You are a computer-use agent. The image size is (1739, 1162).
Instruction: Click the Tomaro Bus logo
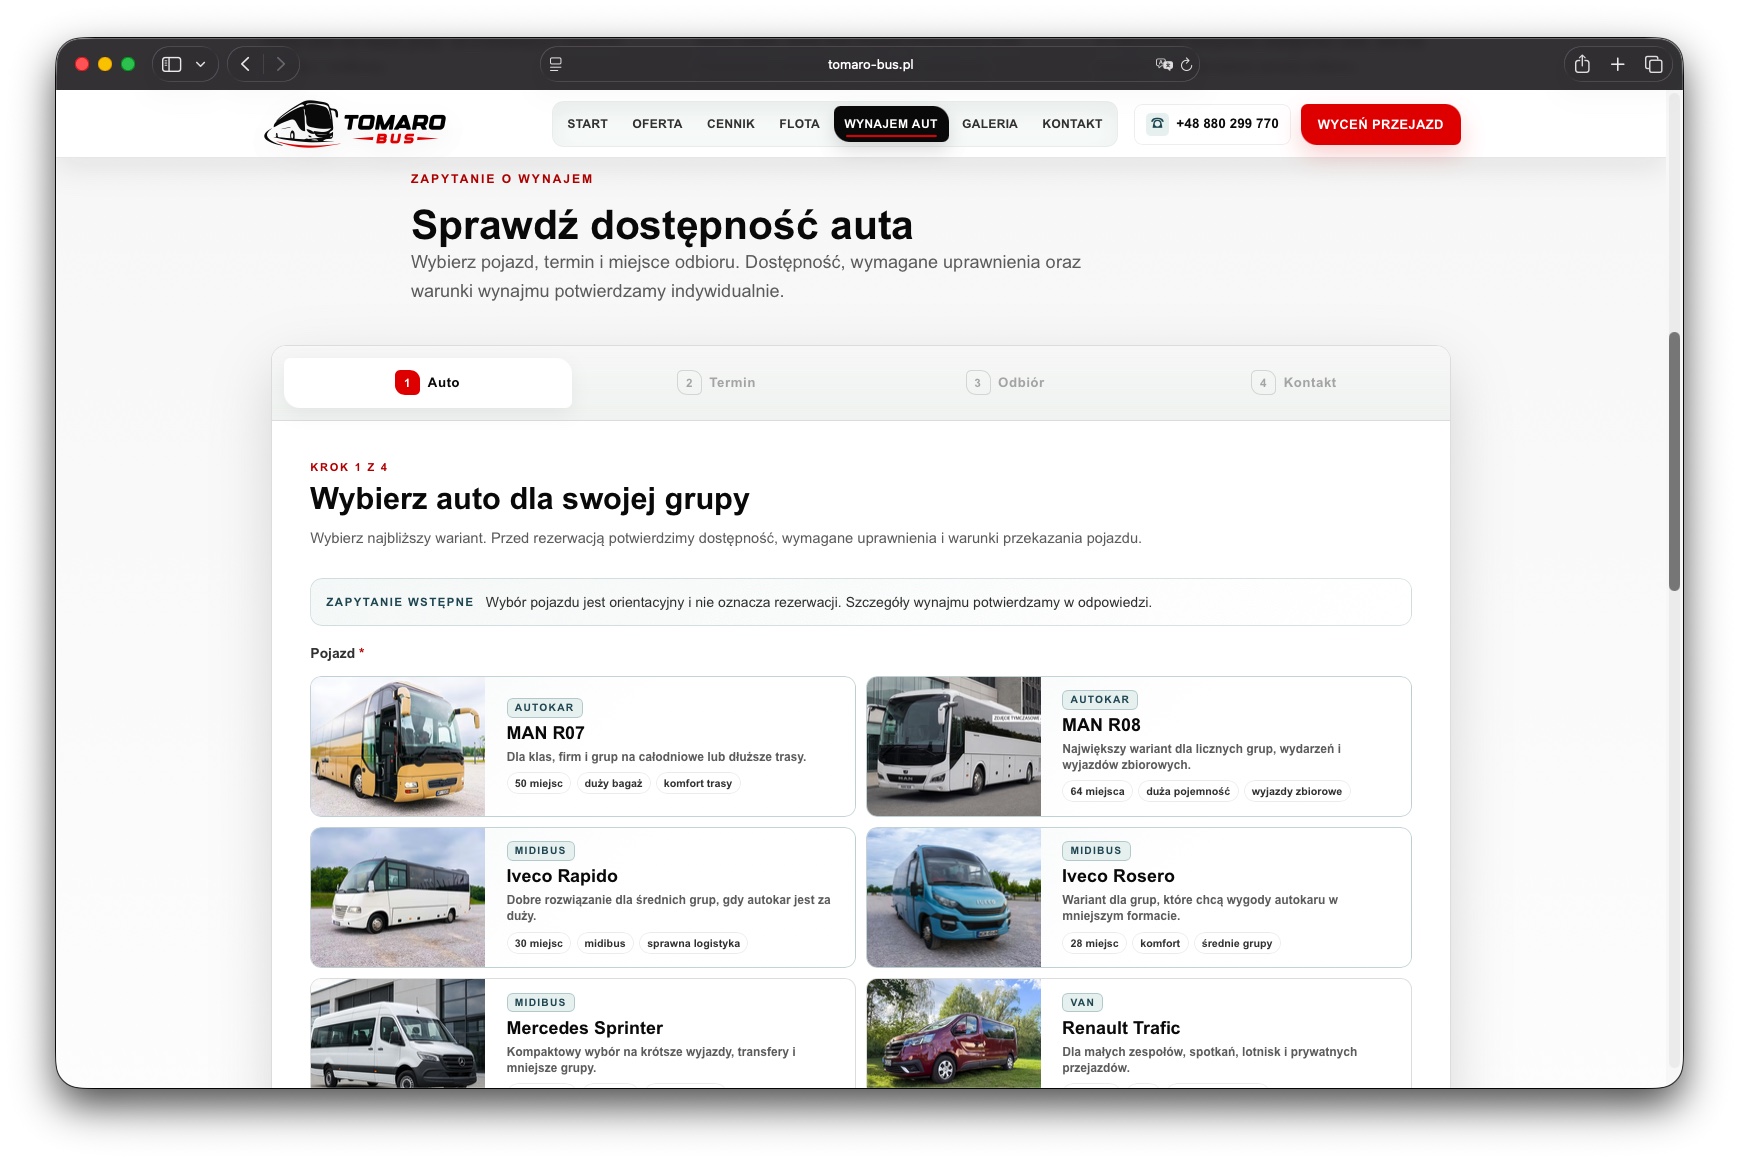[355, 124]
